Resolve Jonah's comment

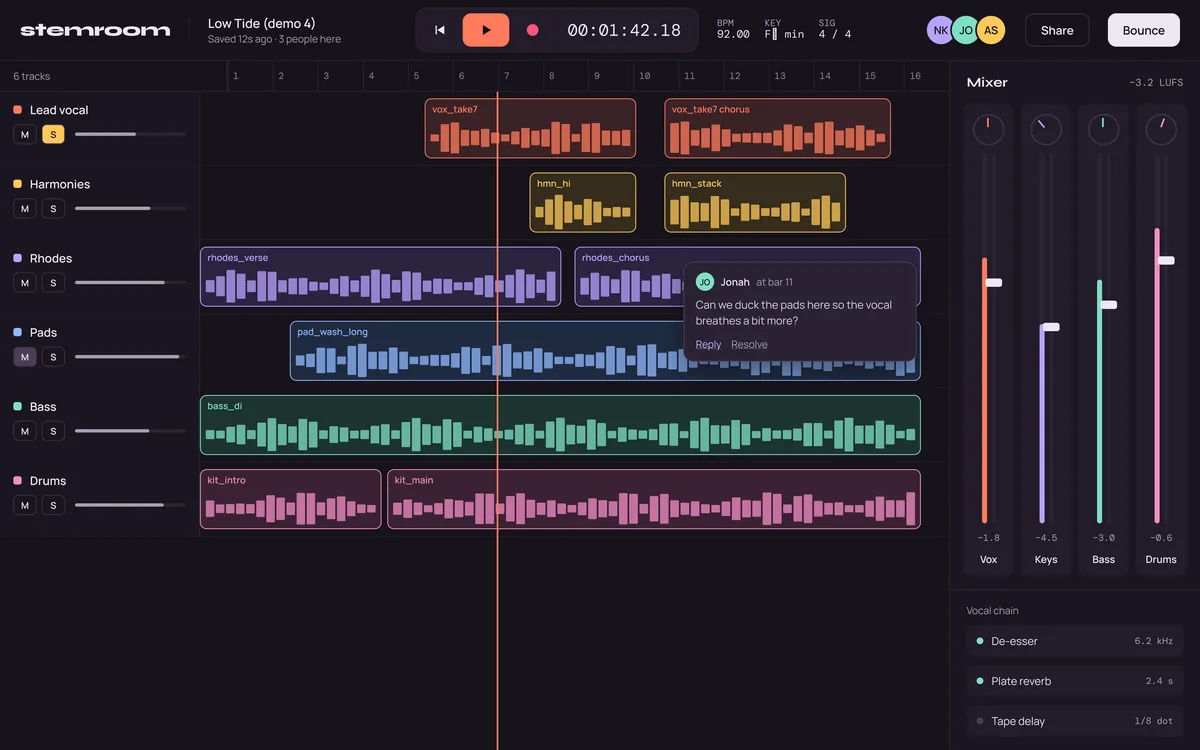tap(749, 345)
